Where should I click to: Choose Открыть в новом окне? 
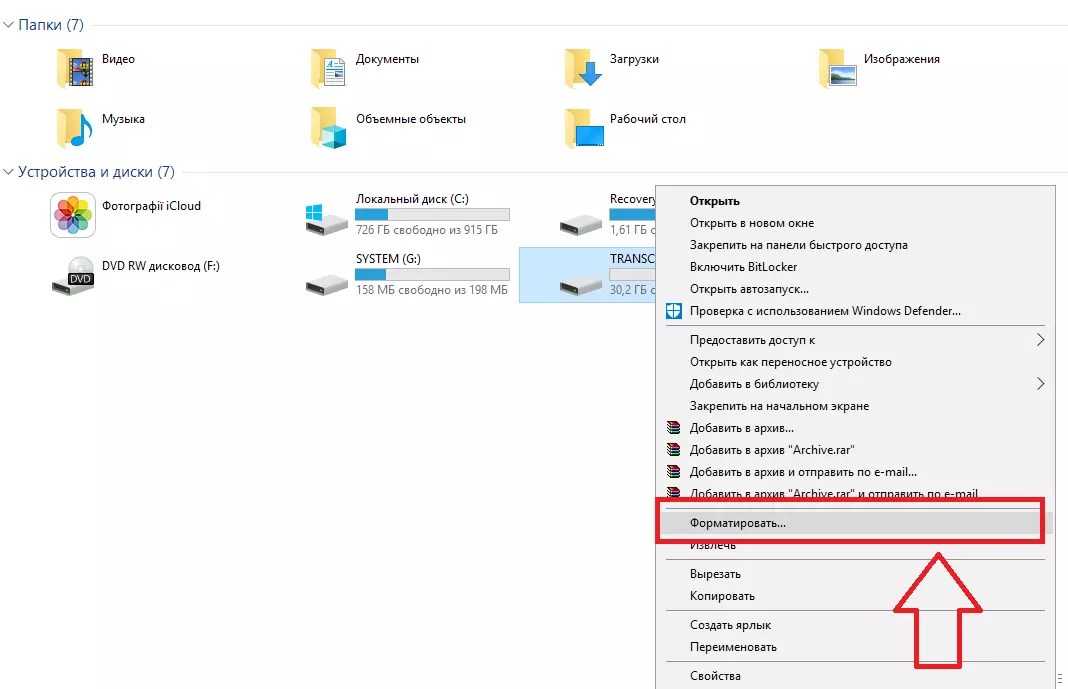tap(751, 223)
